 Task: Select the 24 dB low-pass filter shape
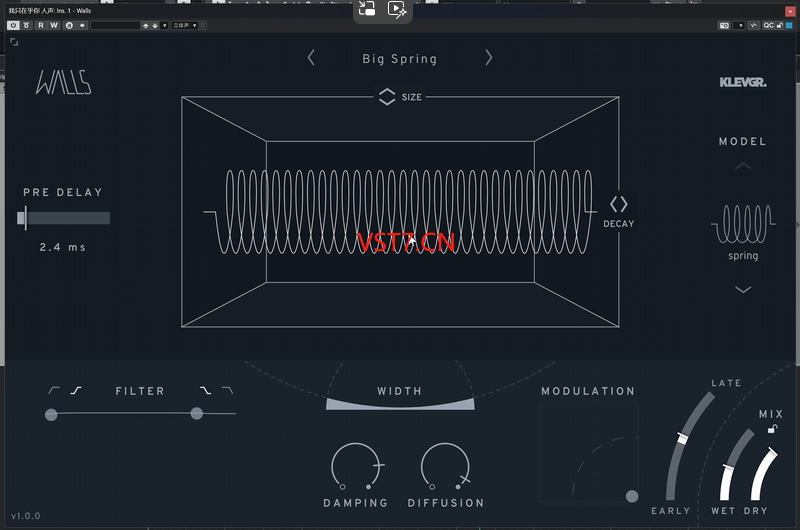coord(205,390)
